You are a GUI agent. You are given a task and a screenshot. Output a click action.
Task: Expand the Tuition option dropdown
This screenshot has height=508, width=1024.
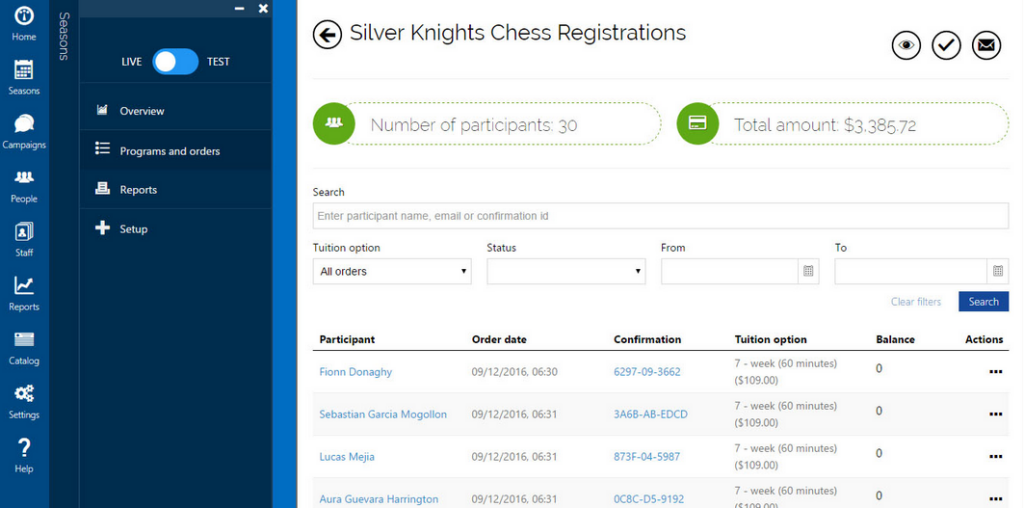click(392, 271)
